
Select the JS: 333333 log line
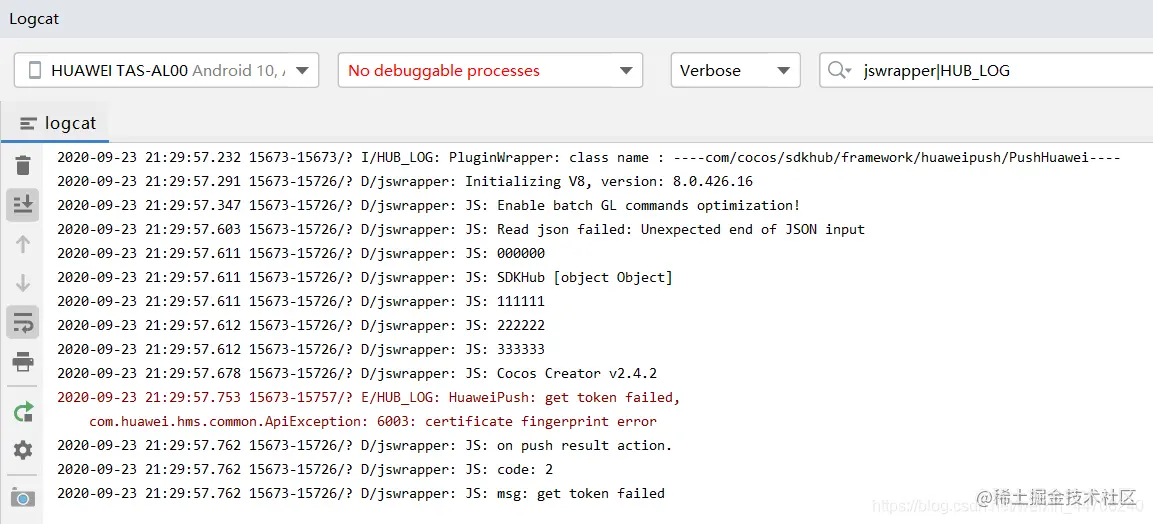[x=301, y=349]
